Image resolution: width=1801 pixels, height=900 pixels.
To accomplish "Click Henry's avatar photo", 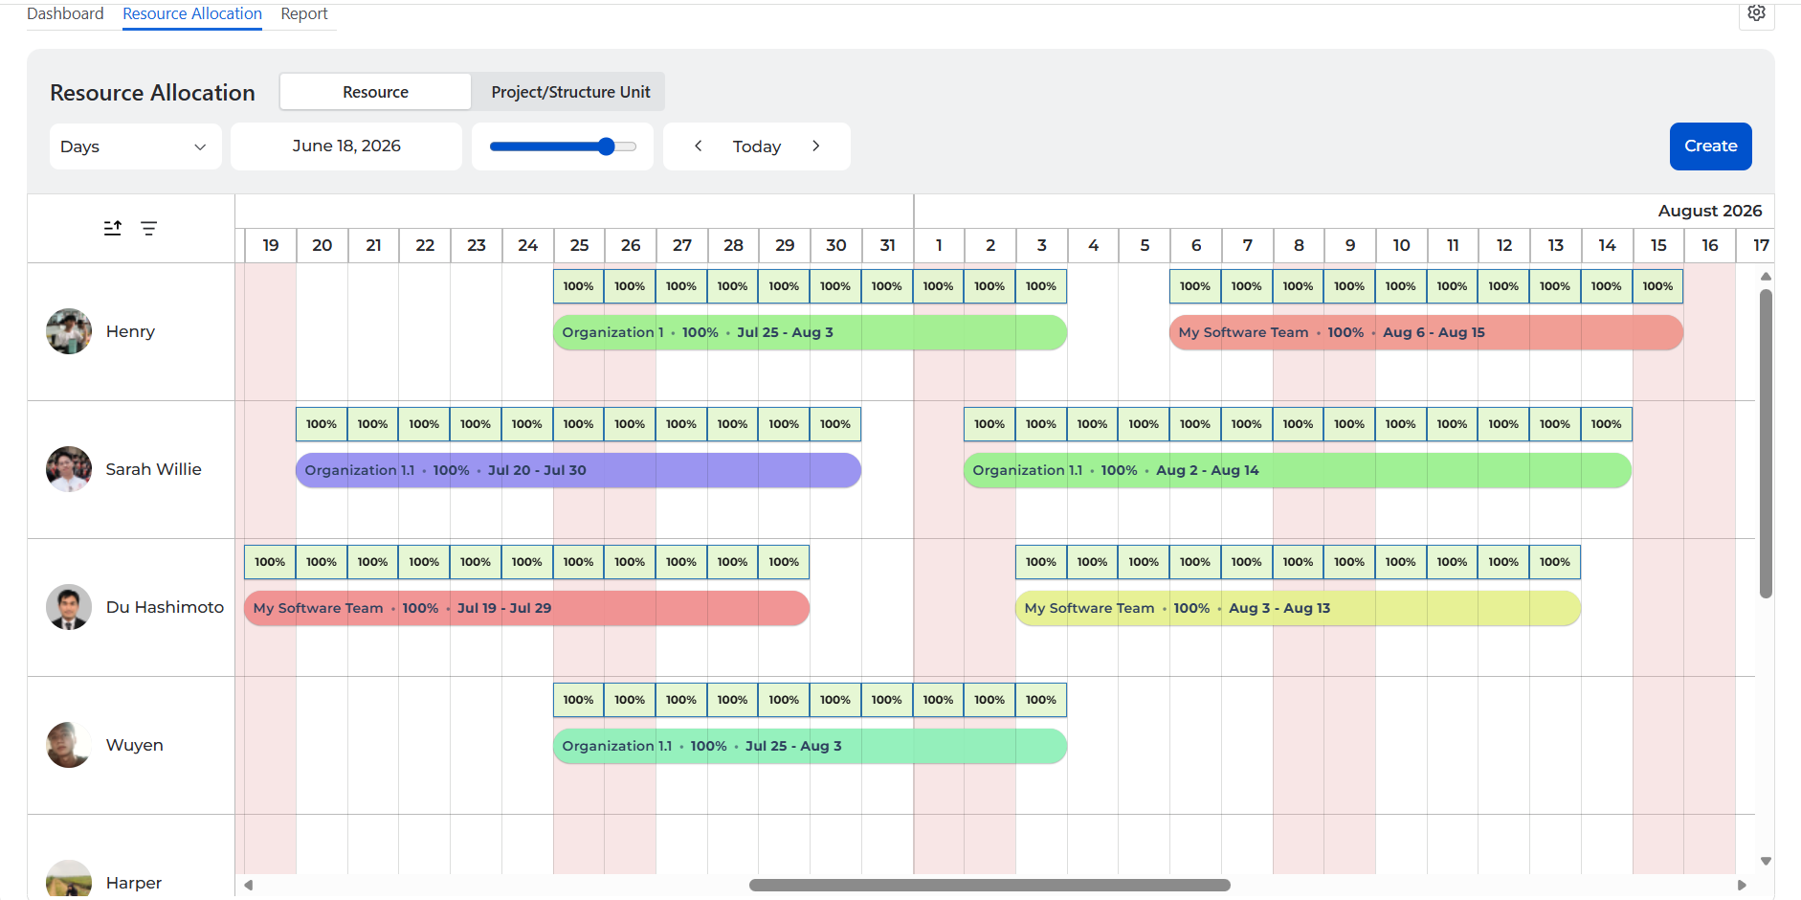I will click(69, 331).
